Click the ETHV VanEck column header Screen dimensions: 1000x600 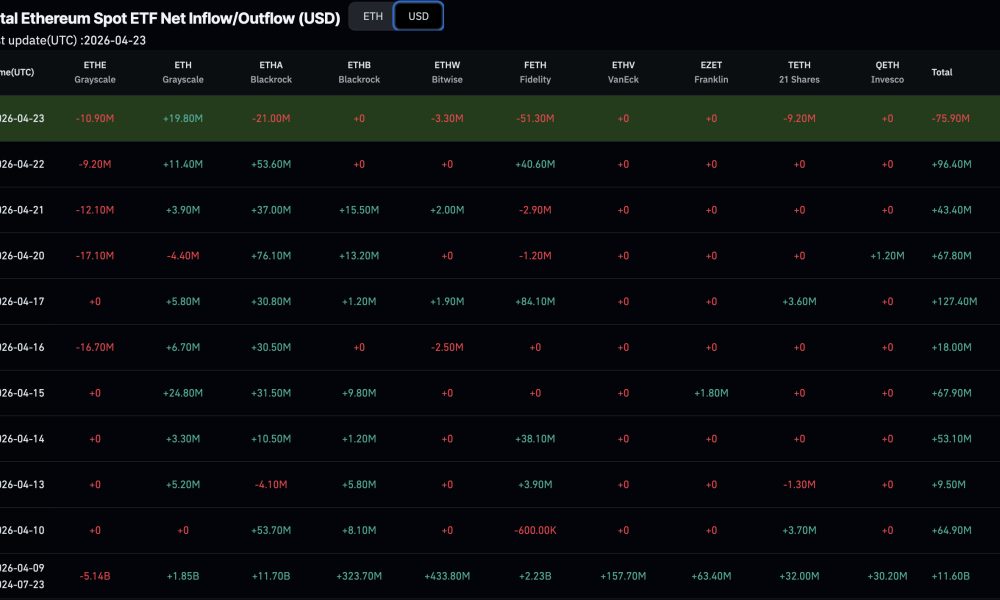point(622,72)
